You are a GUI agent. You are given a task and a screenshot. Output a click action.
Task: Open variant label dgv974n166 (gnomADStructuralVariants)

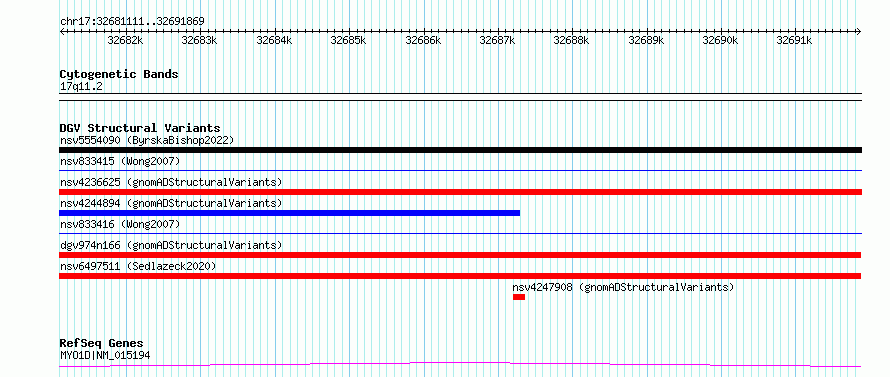(171, 245)
